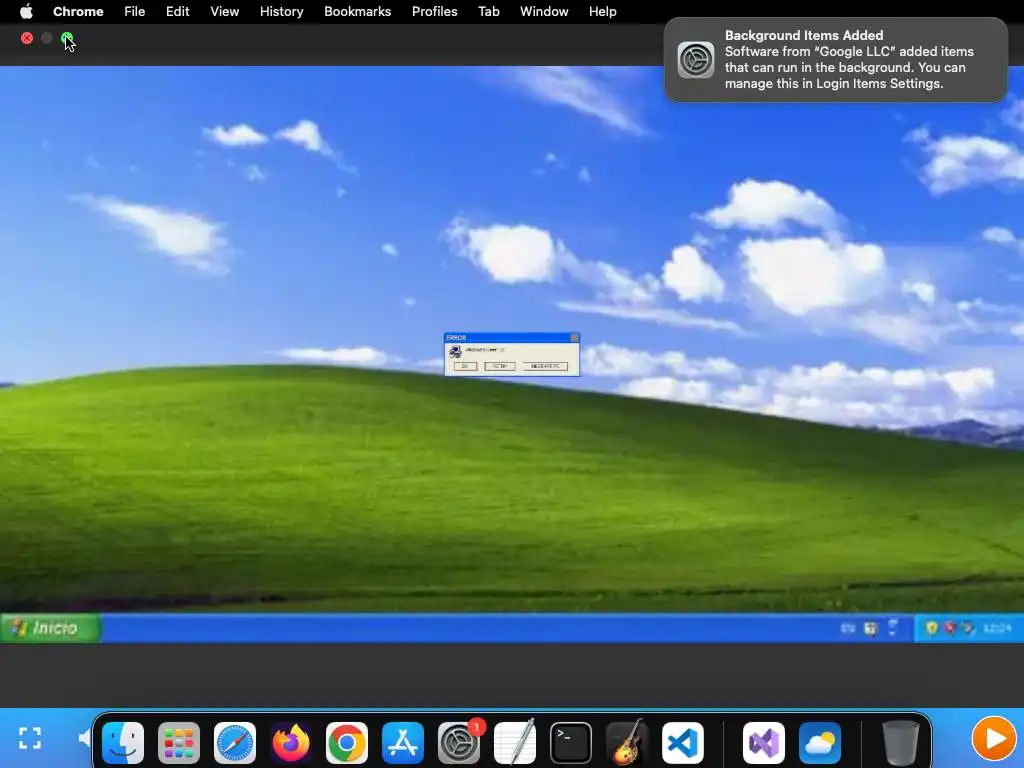Screen dimensions: 1024x768
Task: Click the speaker volume icon beside dock
Action: tap(84, 738)
